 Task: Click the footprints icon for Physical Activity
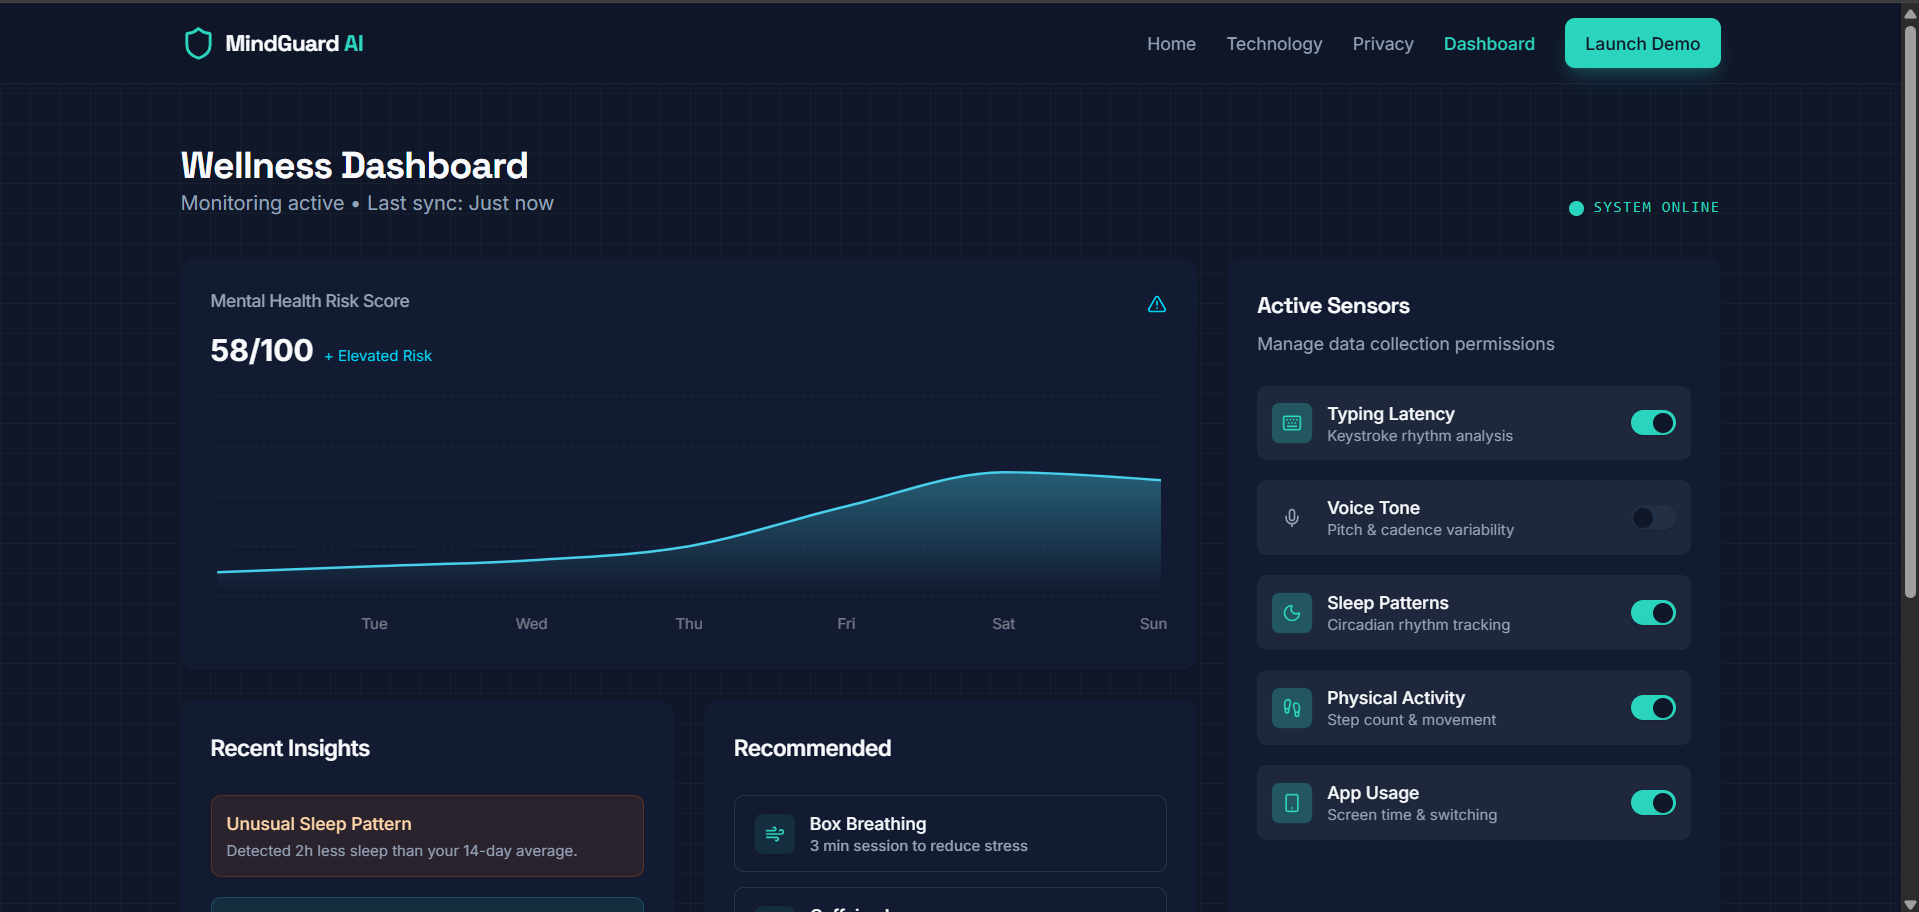click(x=1291, y=708)
